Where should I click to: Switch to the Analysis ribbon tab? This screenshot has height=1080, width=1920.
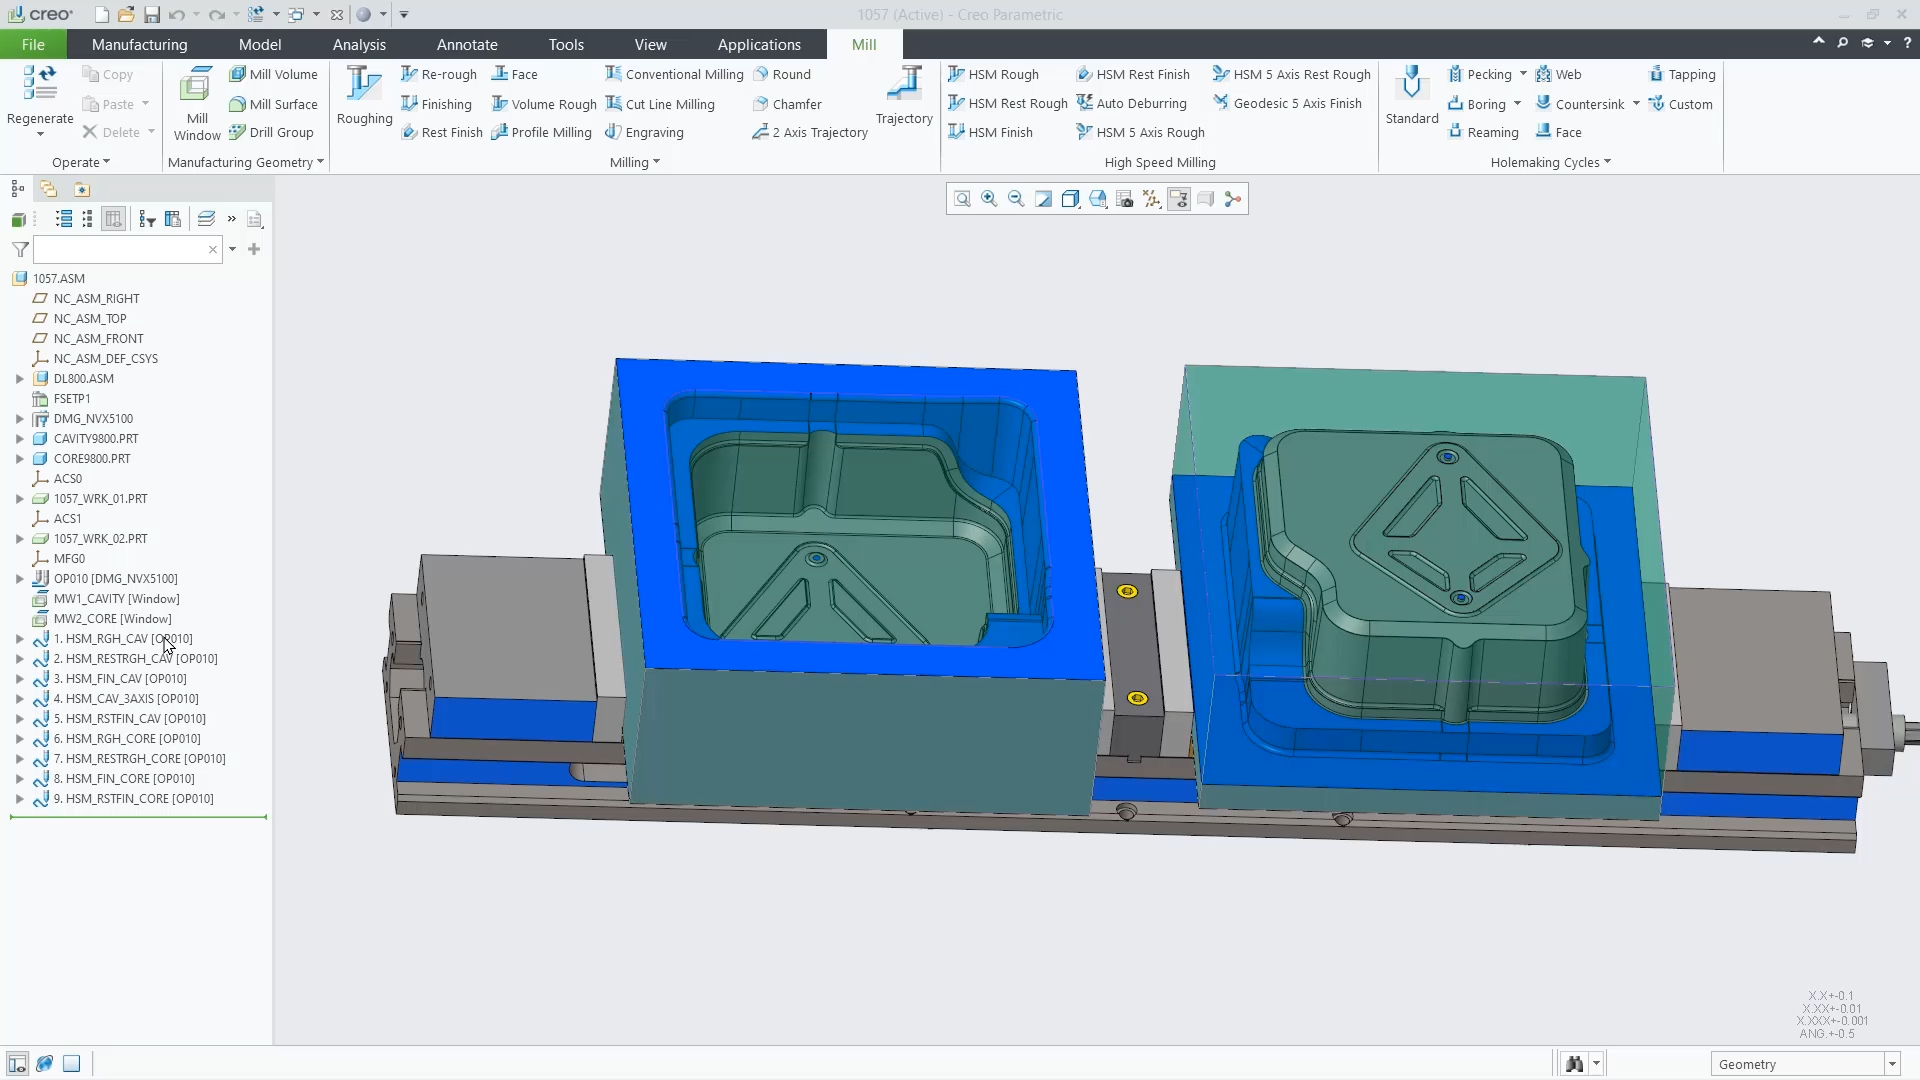359,44
